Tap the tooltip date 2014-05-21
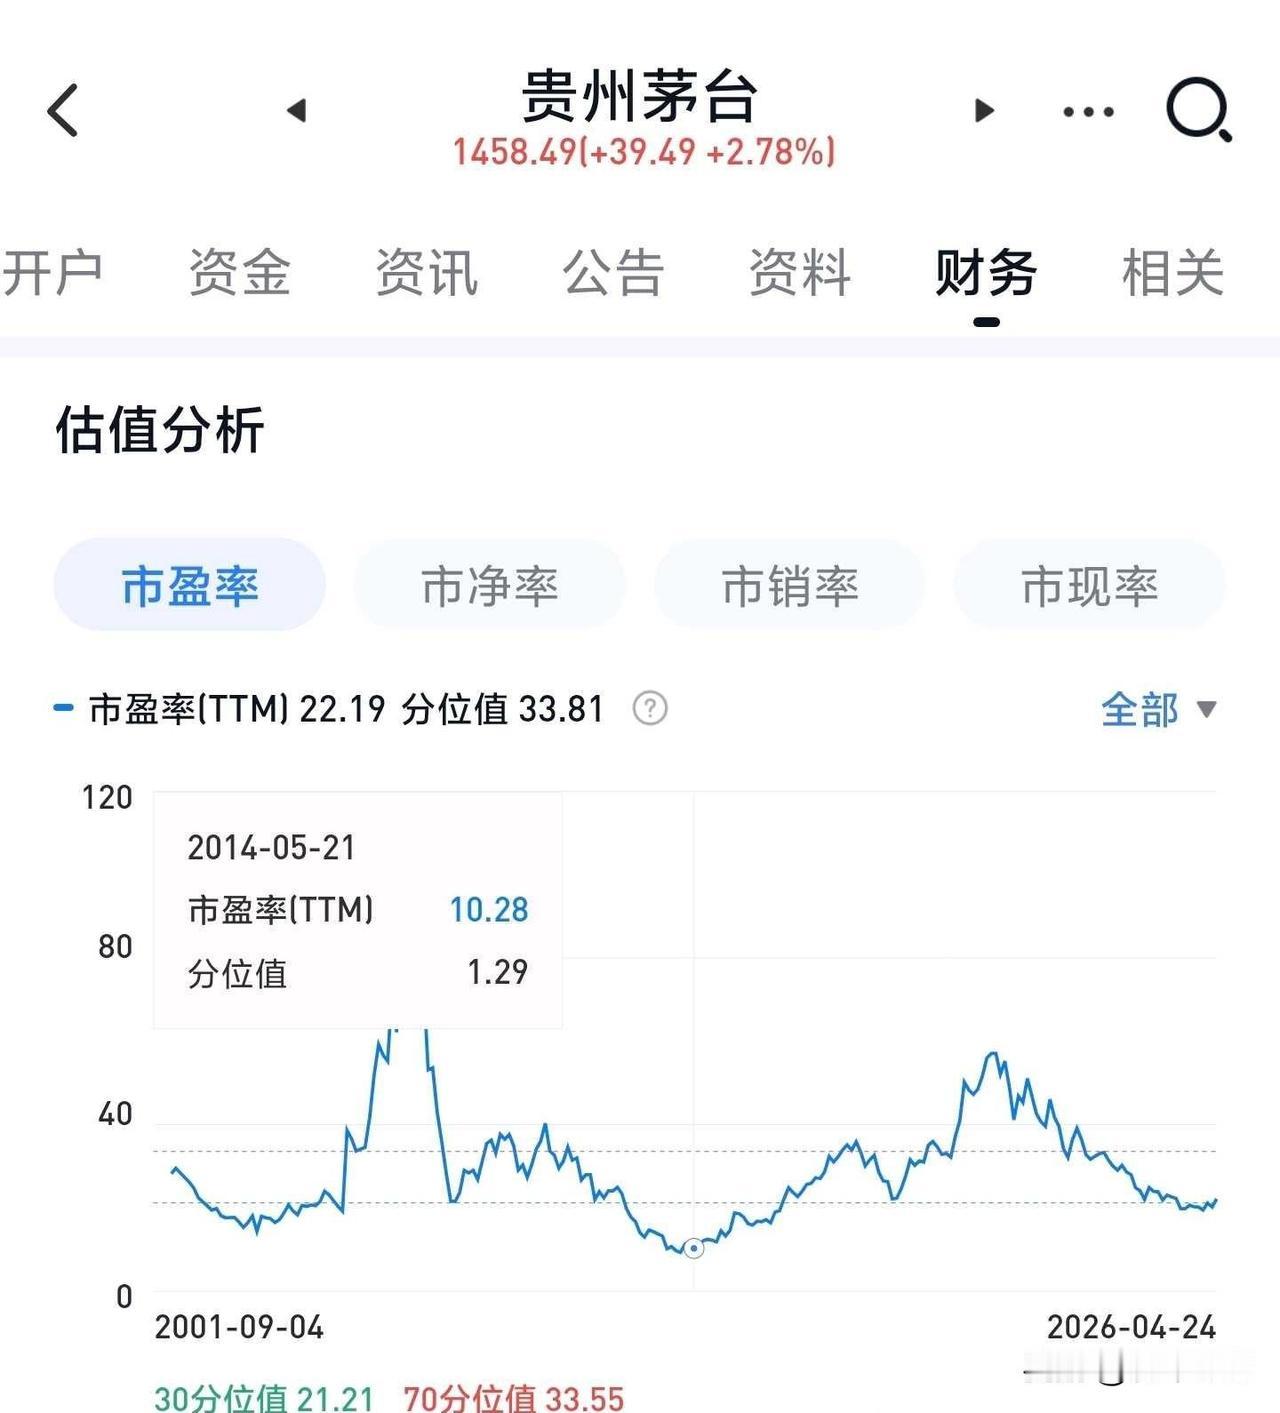Viewport: 1280px width, 1413px height. (271, 848)
